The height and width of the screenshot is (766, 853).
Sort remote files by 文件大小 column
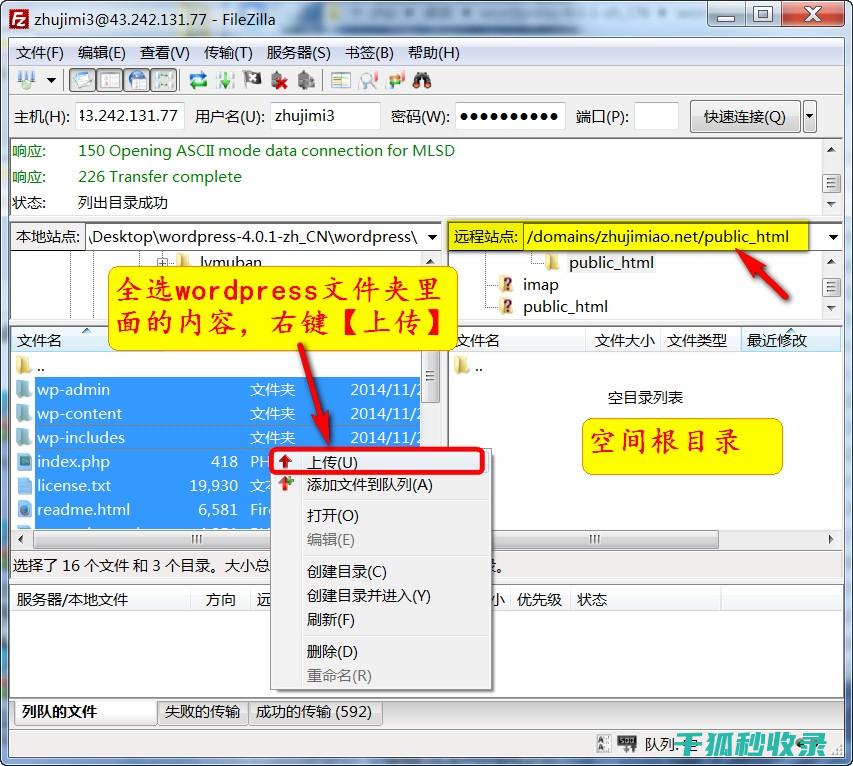(625, 341)
